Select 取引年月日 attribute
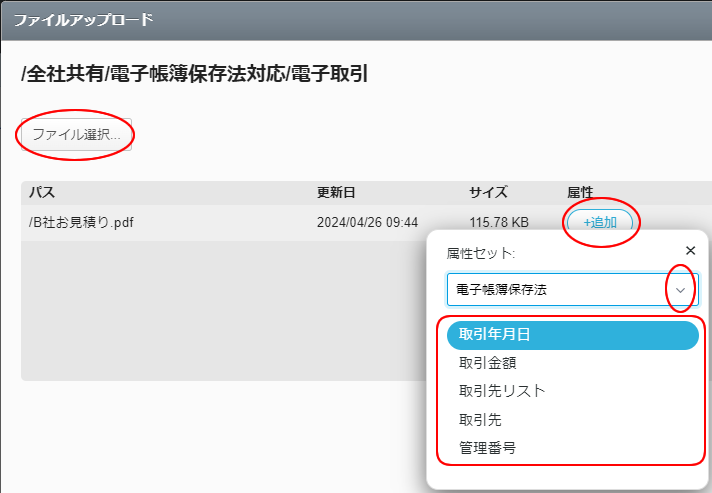712x493 pixels. [x=572, y=335]
